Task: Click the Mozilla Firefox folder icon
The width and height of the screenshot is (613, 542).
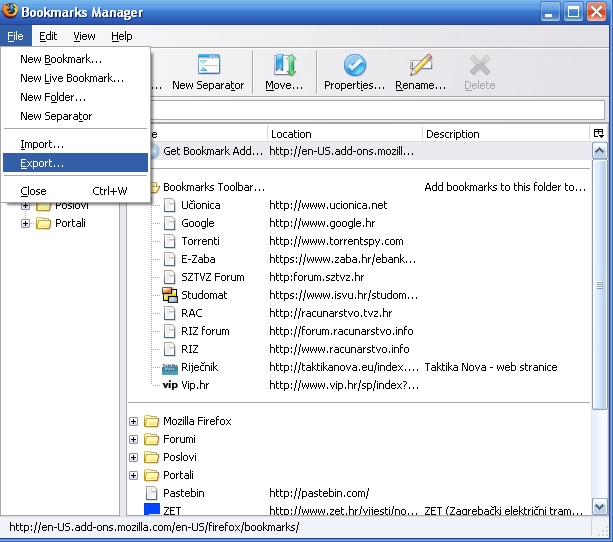Action: (151, 421)
